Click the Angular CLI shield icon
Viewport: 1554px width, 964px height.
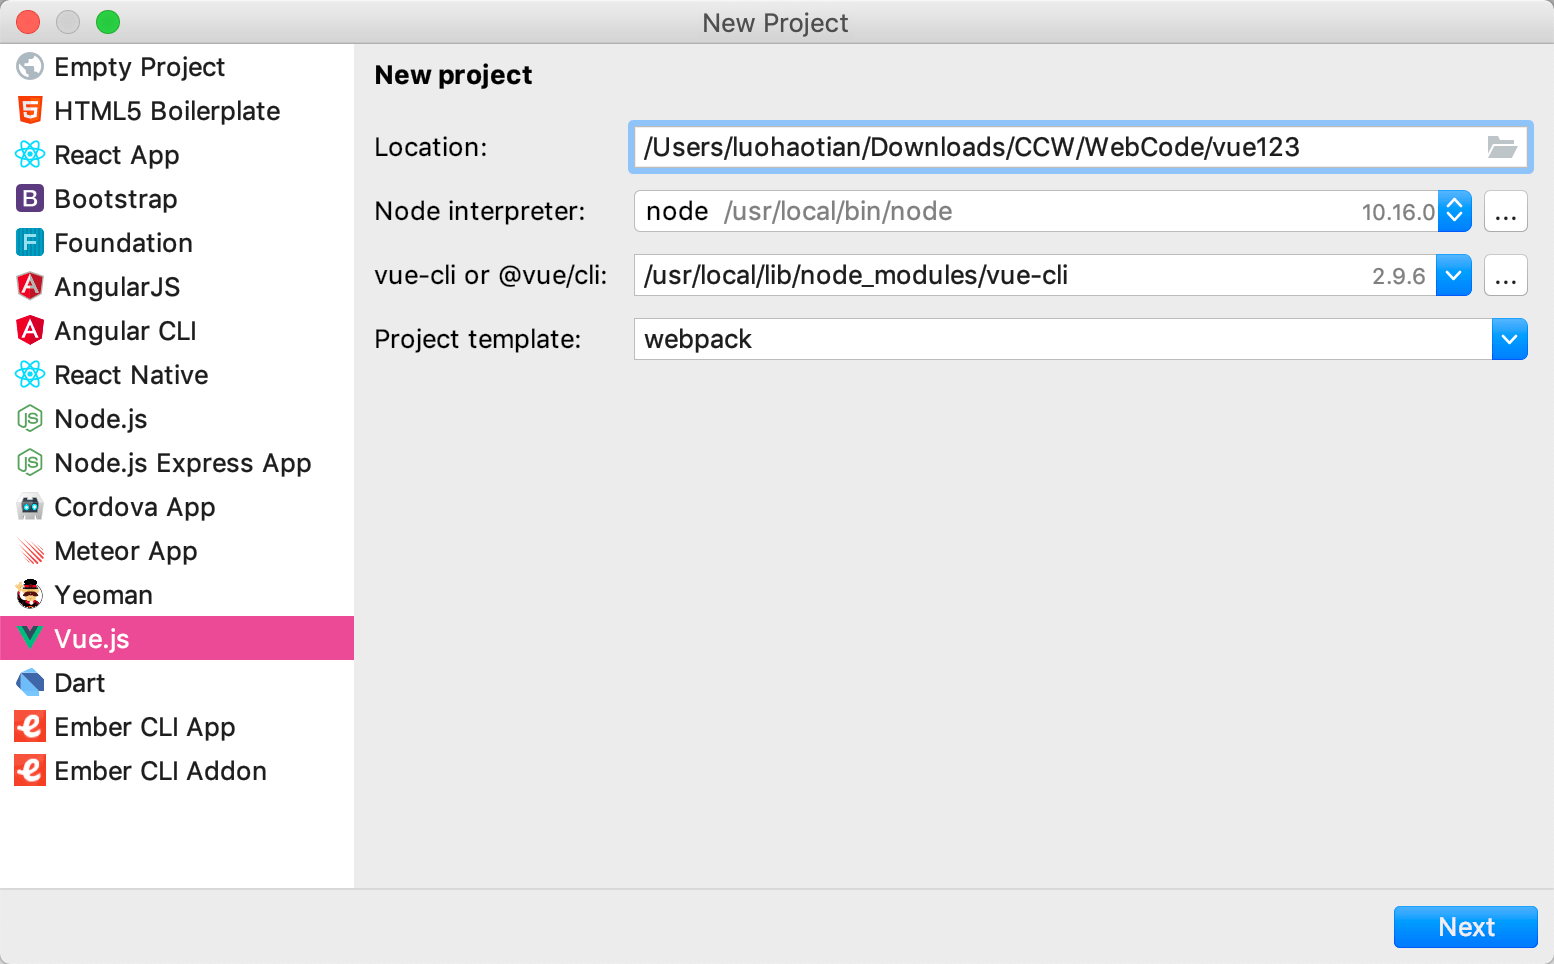click(30, 330)
